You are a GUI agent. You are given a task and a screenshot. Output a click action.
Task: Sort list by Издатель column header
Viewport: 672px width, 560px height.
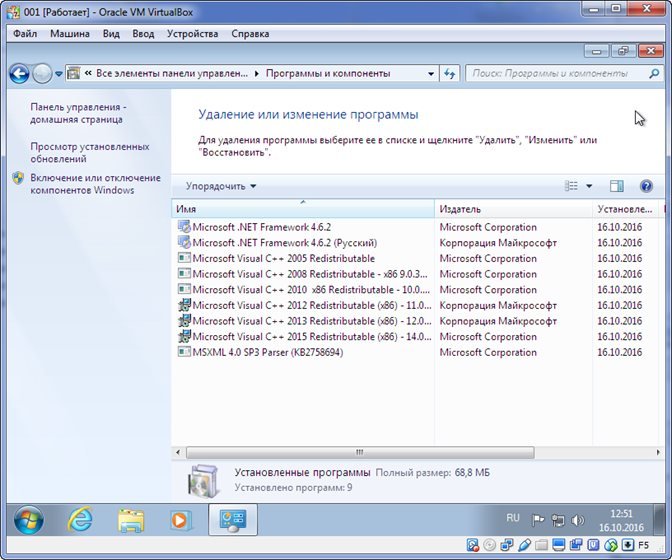point(513,209)
